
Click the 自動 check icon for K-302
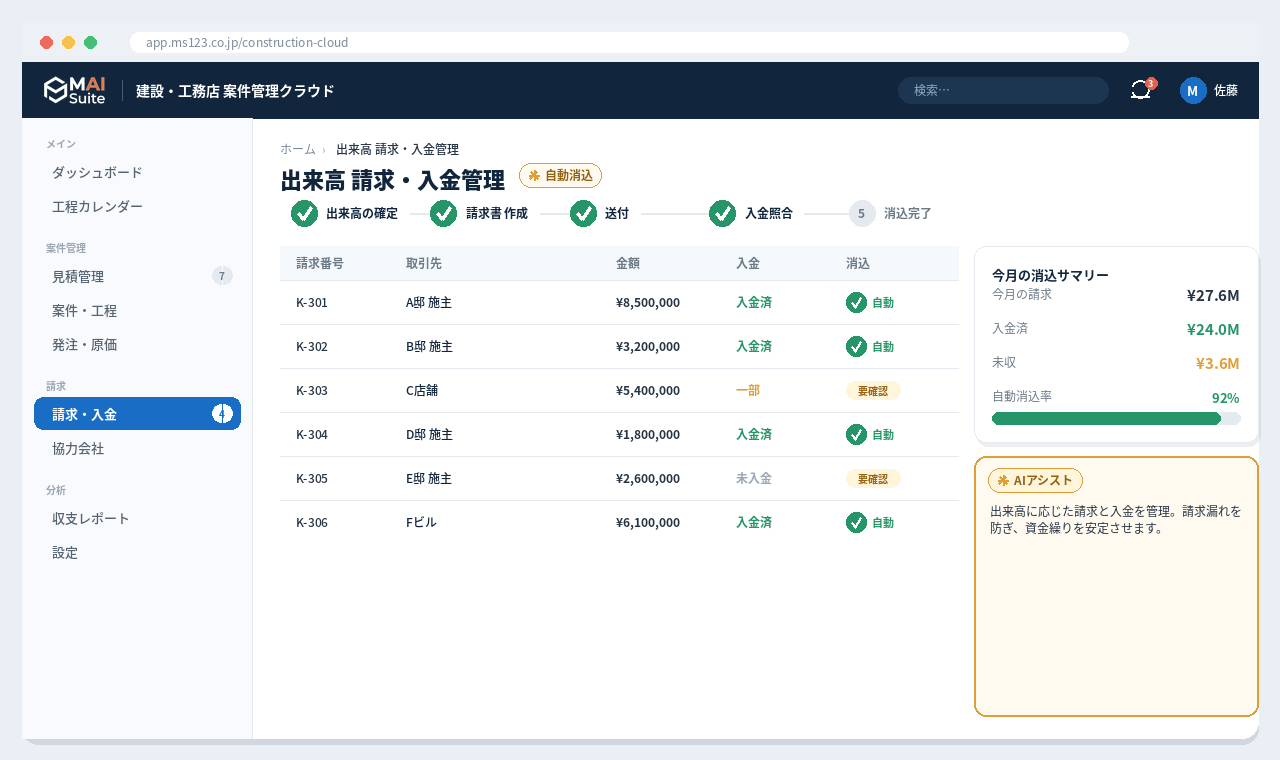click(856, 347)
